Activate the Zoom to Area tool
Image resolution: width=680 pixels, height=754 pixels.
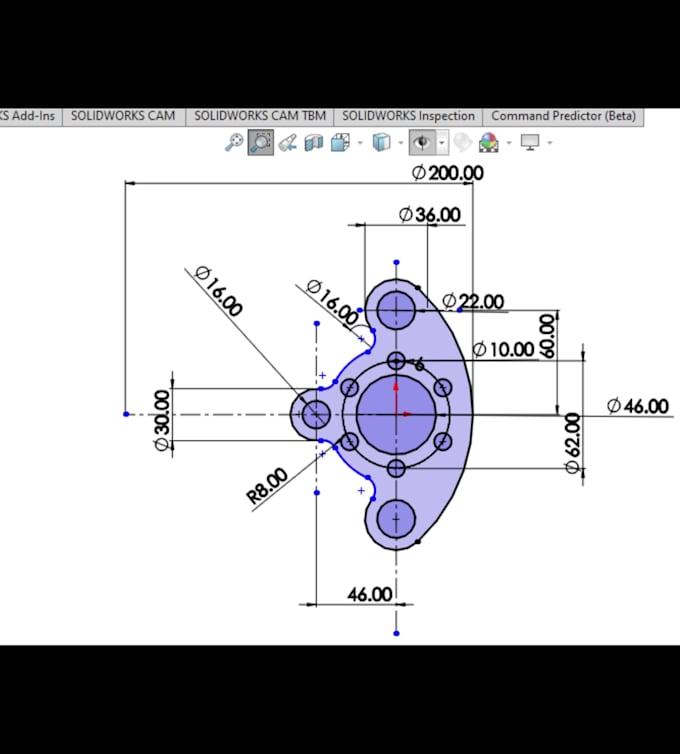pos(261,142)
